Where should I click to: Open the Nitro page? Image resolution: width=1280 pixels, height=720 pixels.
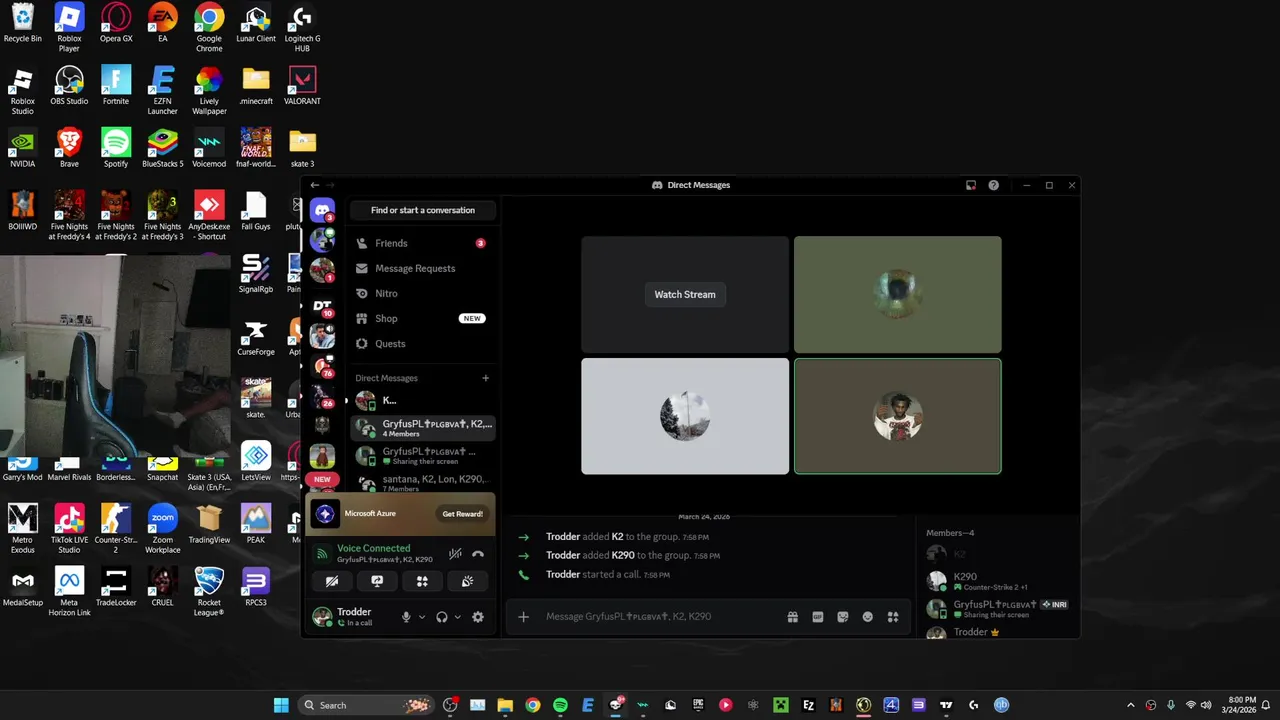(422, 293)
